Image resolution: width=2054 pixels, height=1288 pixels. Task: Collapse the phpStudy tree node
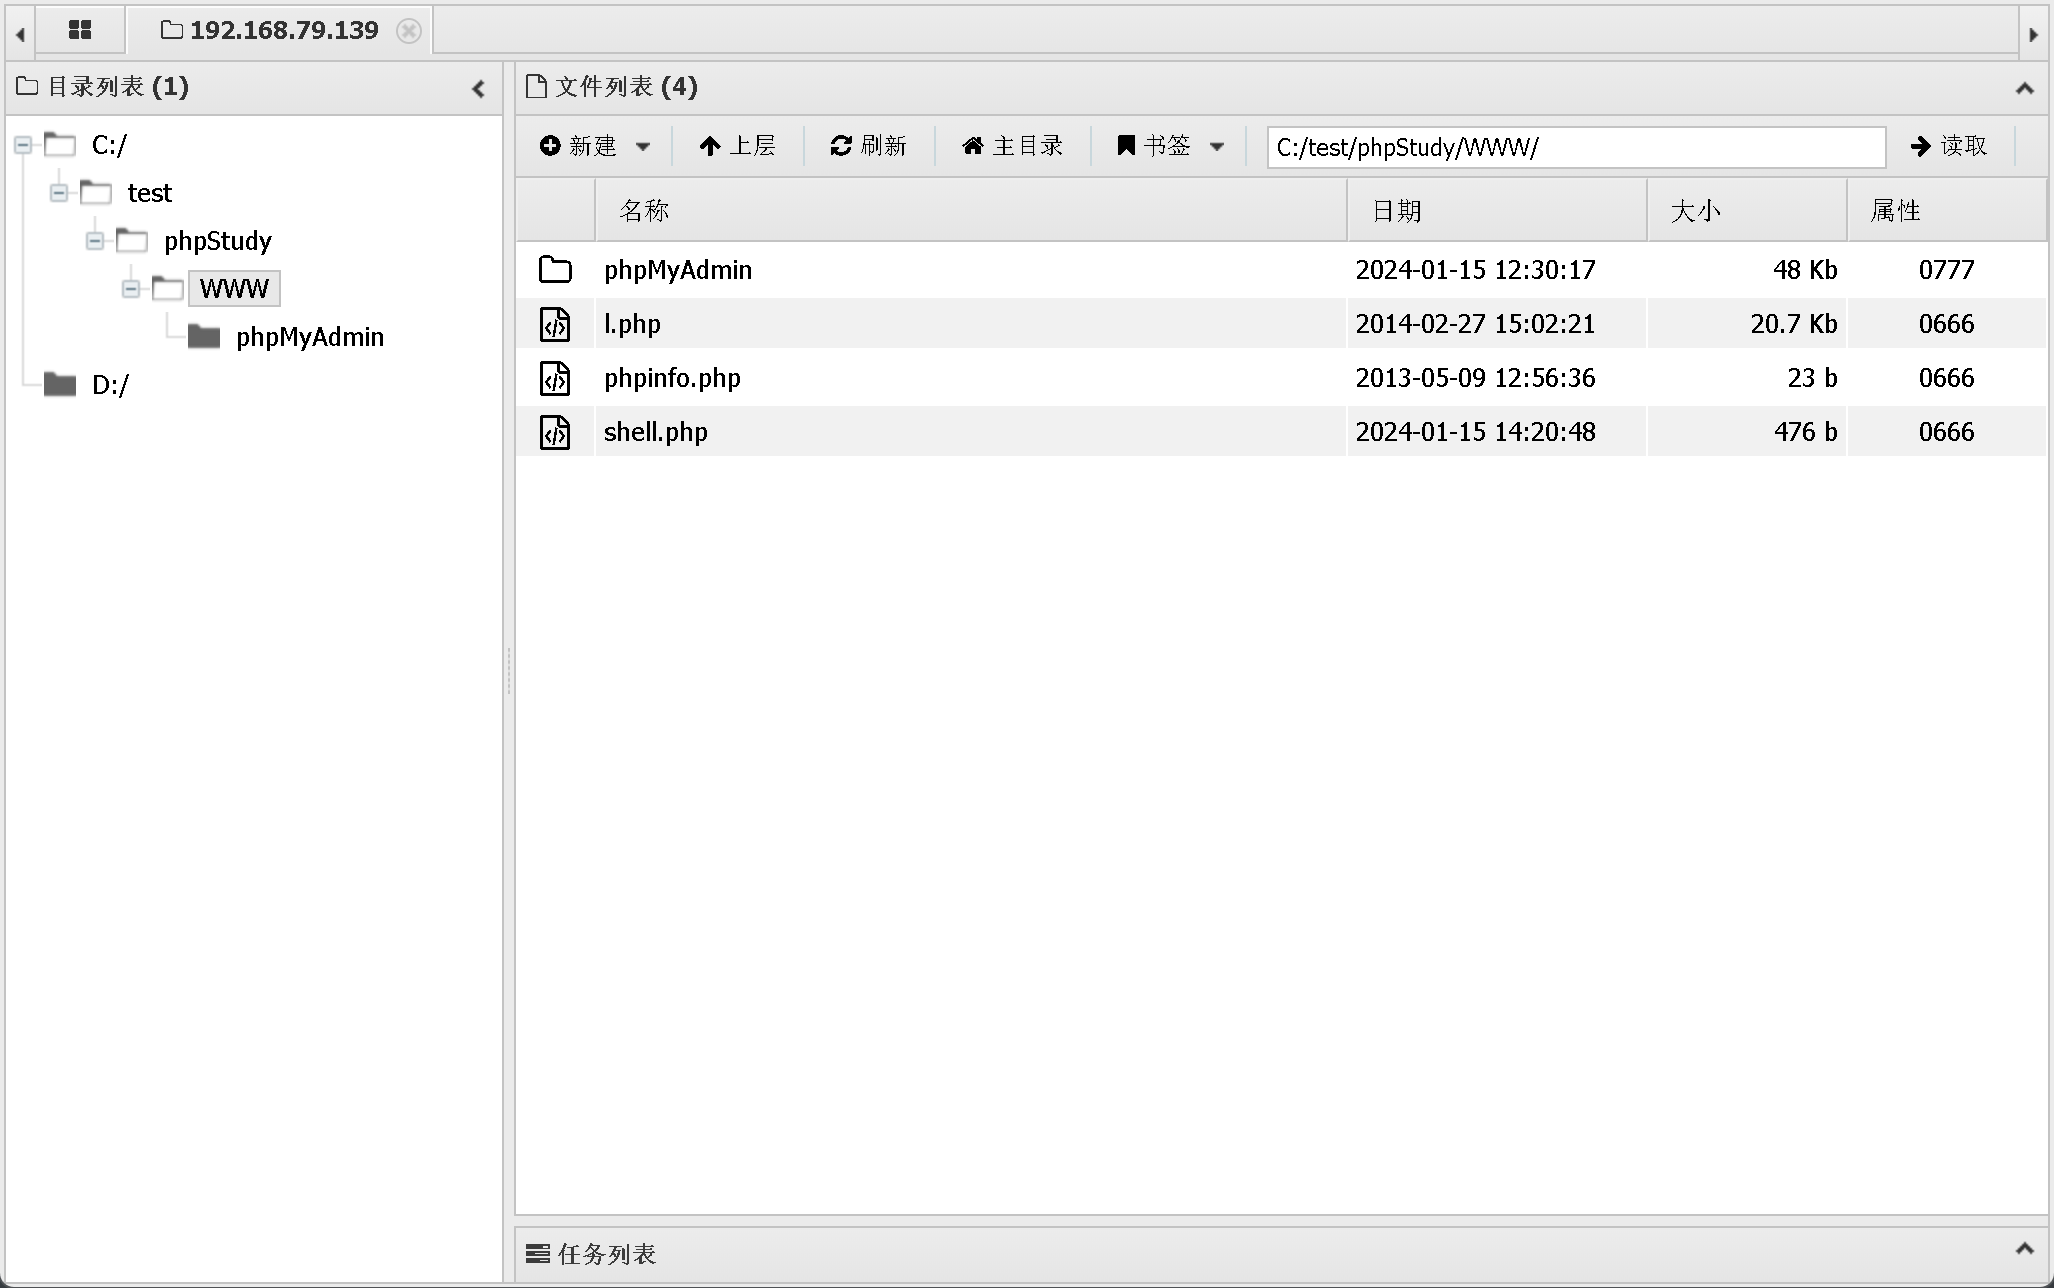click(95, 241)
